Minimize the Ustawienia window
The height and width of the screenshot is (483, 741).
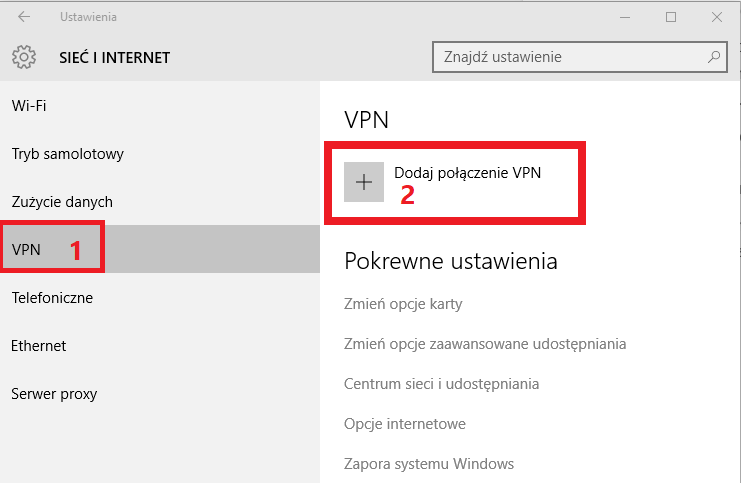tap(624, 17)
